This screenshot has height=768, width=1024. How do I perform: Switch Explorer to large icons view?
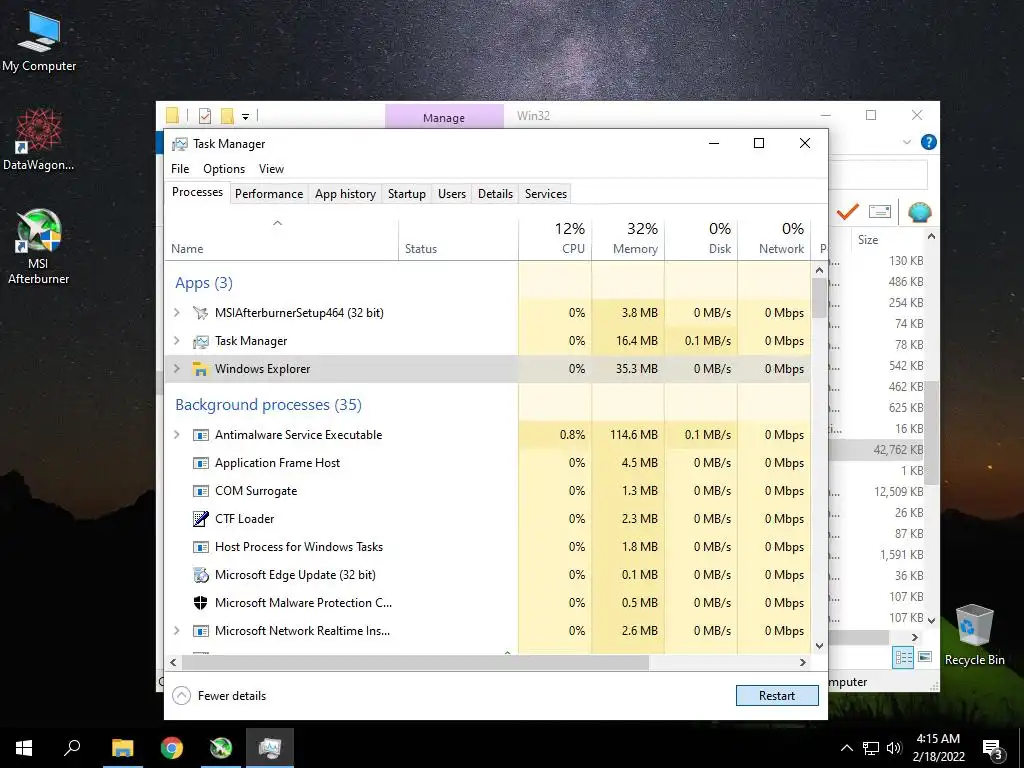[925, 657]
